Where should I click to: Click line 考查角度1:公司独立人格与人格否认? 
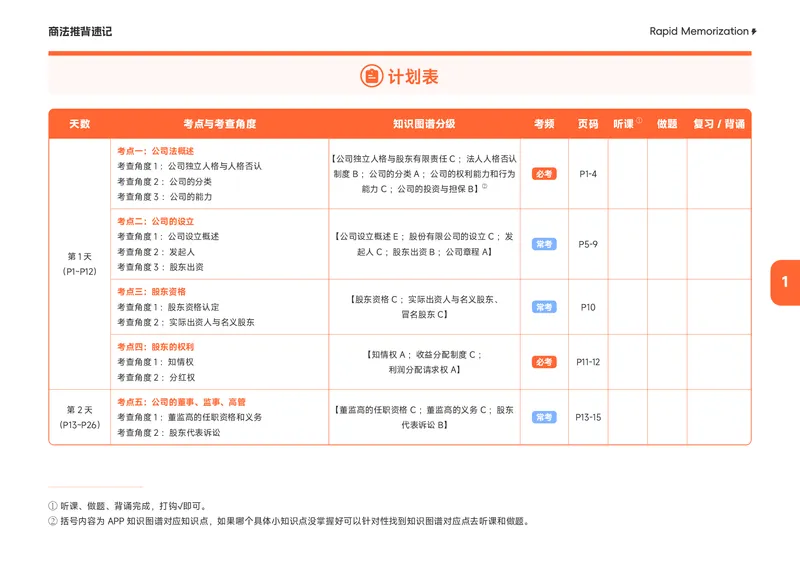pyautogui.click(x=189, y=166)
